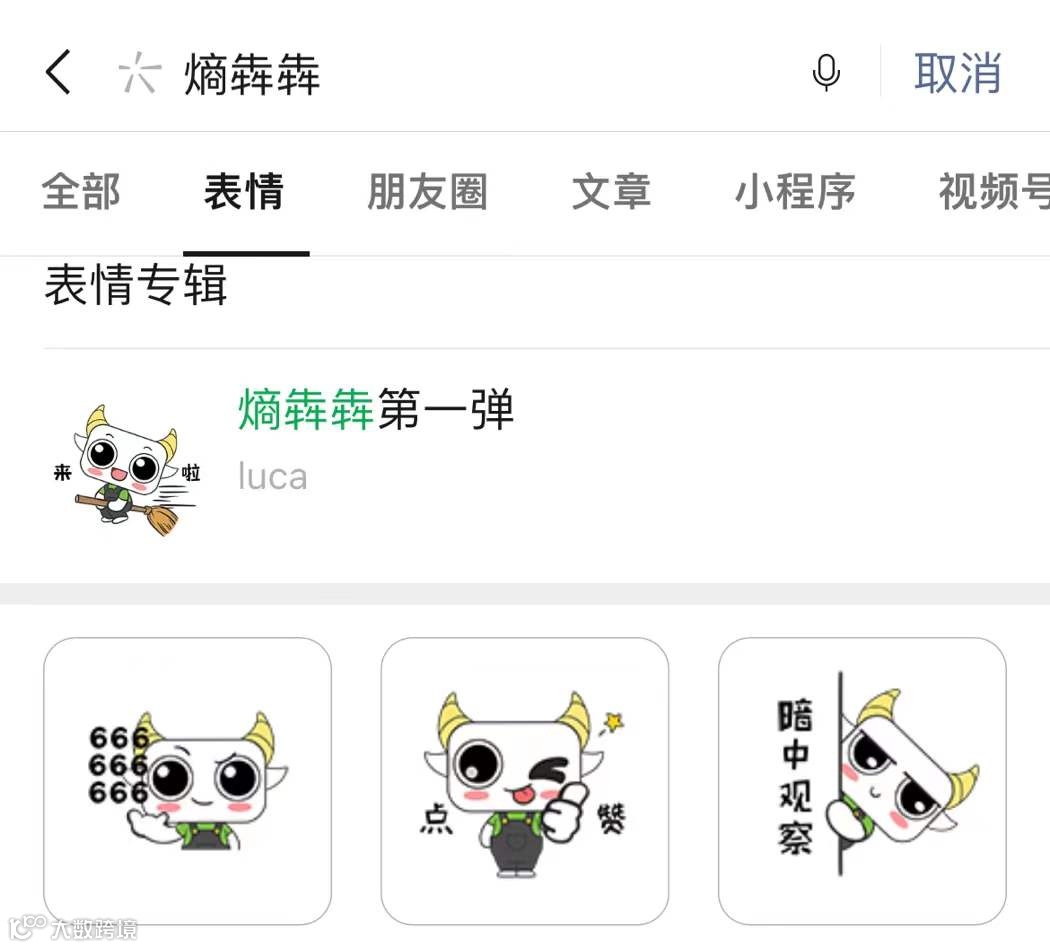Open the 熵犇犇第一弹 sticker album title
Image resolution: width=1050 pixels, height=948 pixels.
(x=376, y=409)
